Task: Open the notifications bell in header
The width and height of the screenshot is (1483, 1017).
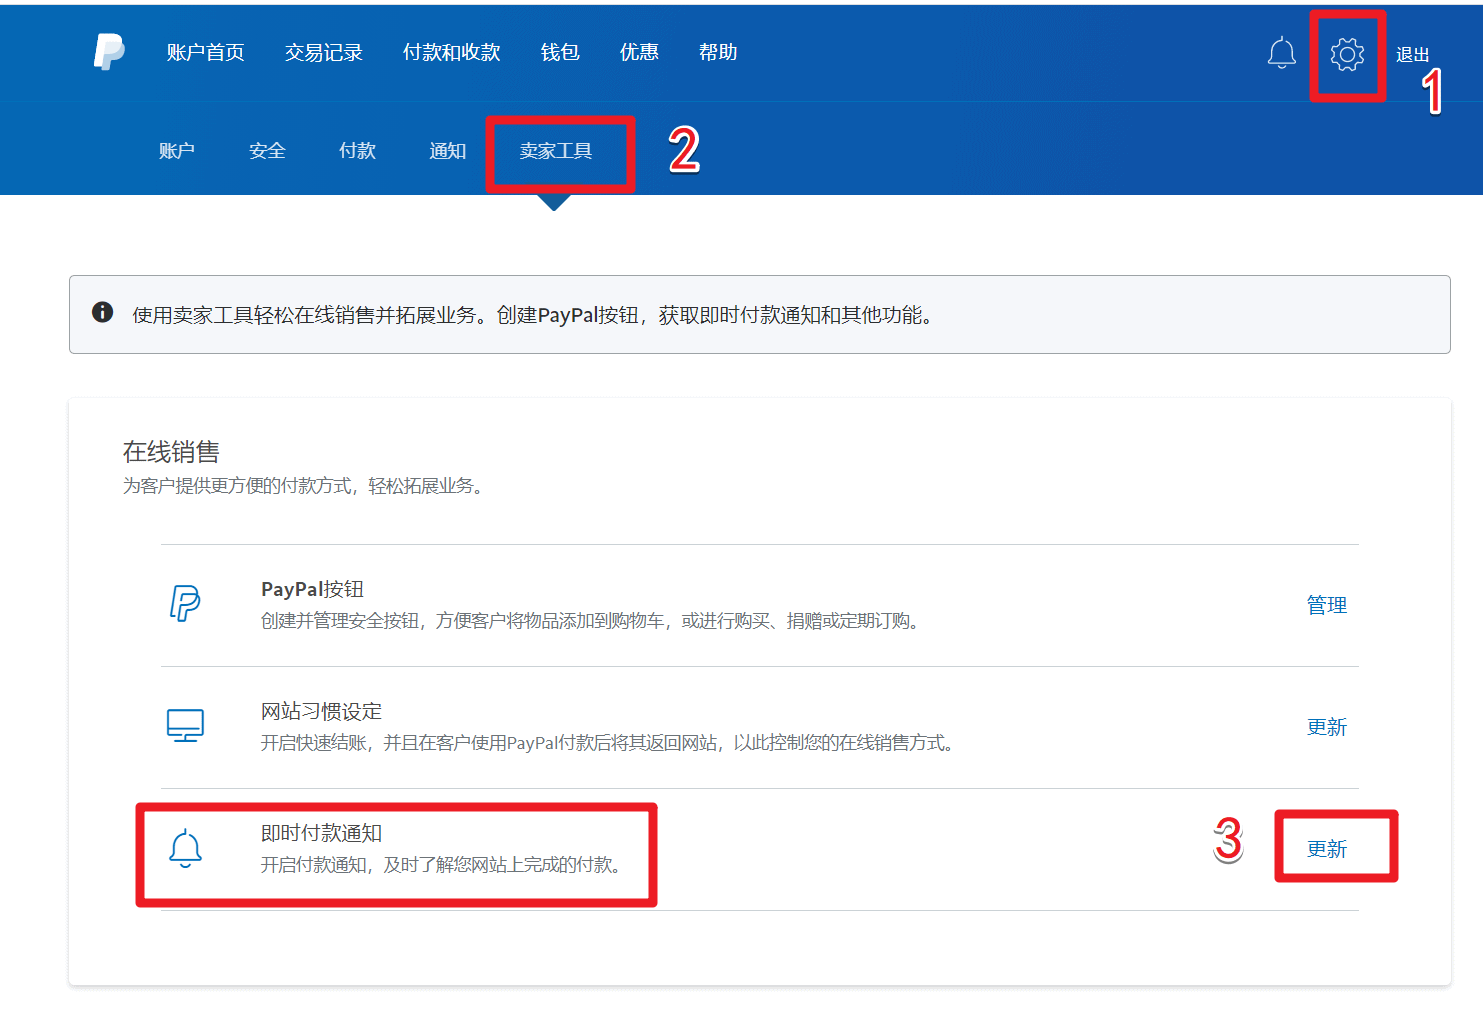Action: pos(1281,53)
